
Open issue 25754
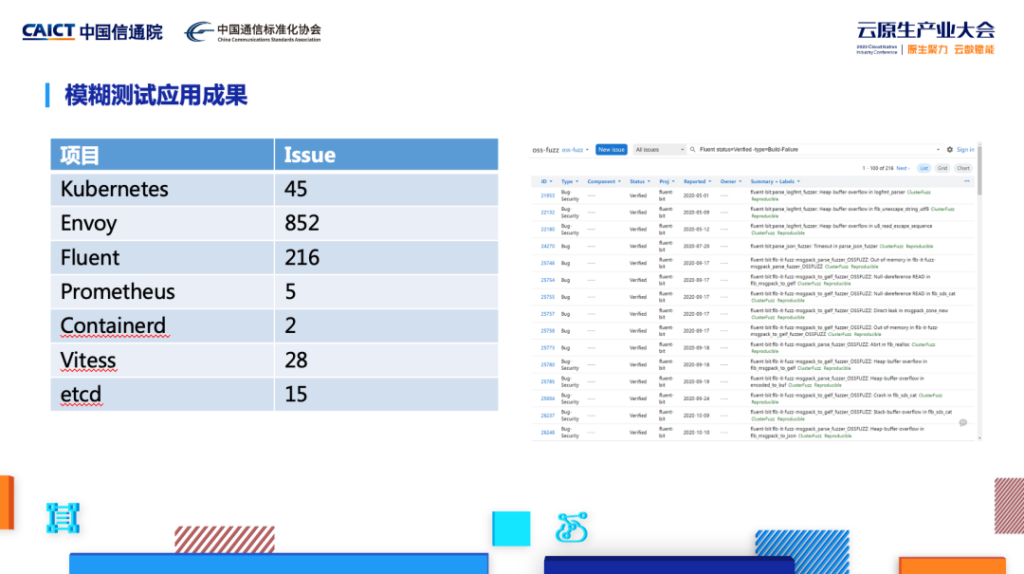(x=547, y=280)
